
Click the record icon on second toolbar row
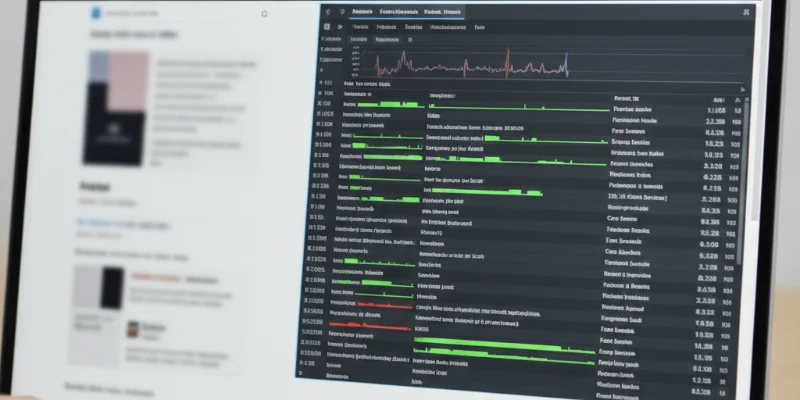323,28
